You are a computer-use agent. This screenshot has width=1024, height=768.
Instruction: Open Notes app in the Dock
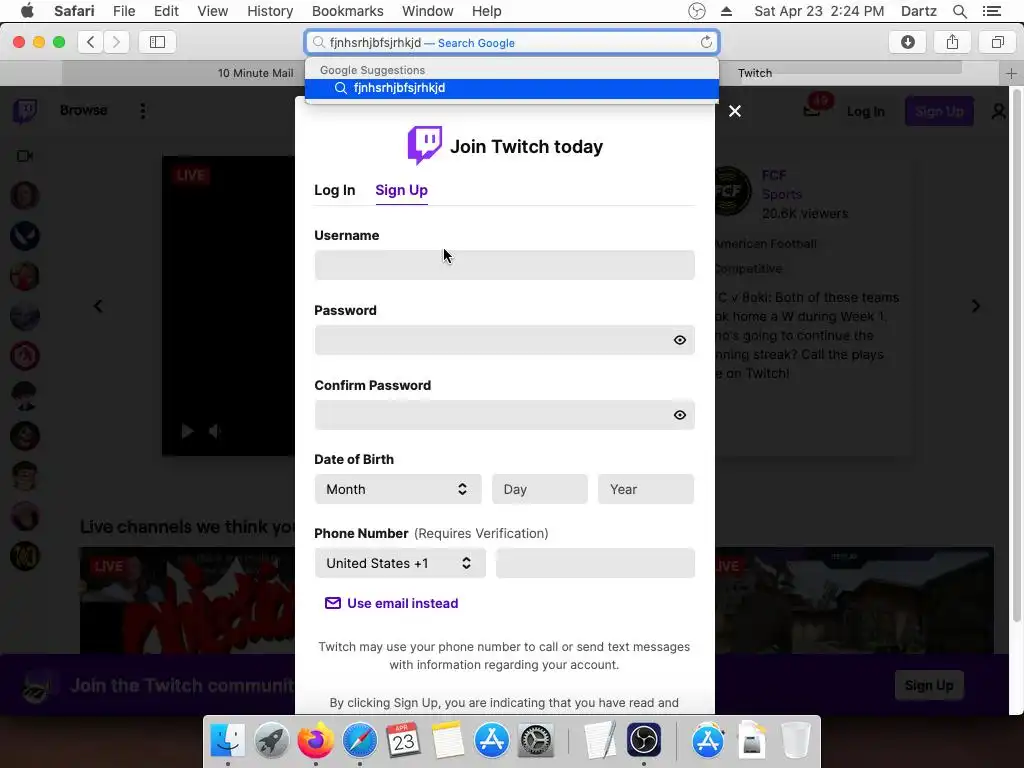click(x=447, y=741)
